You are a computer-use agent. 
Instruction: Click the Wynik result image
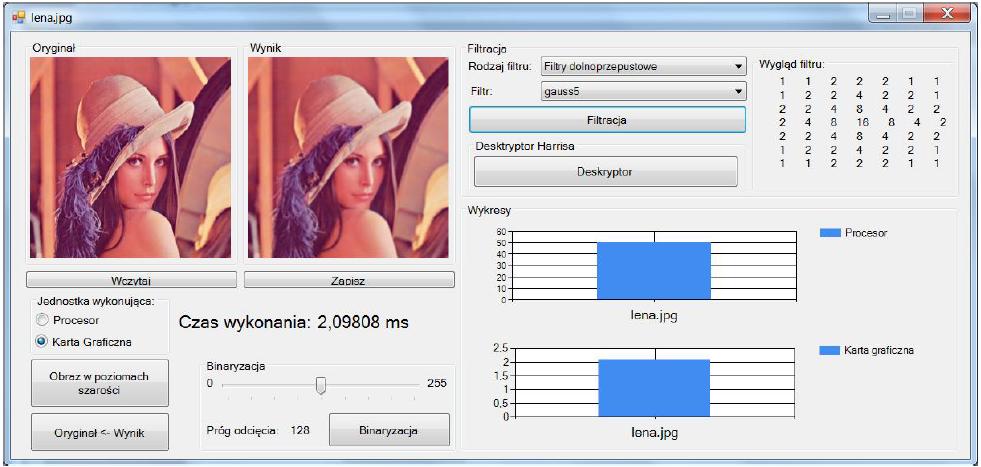[x=348, y=157]
